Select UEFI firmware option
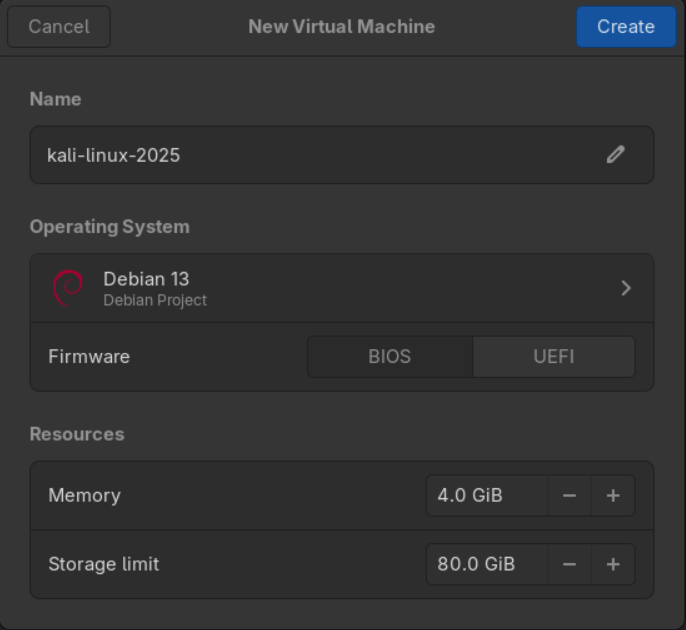This screenshot has height=630, width=686. click(553, 357)
